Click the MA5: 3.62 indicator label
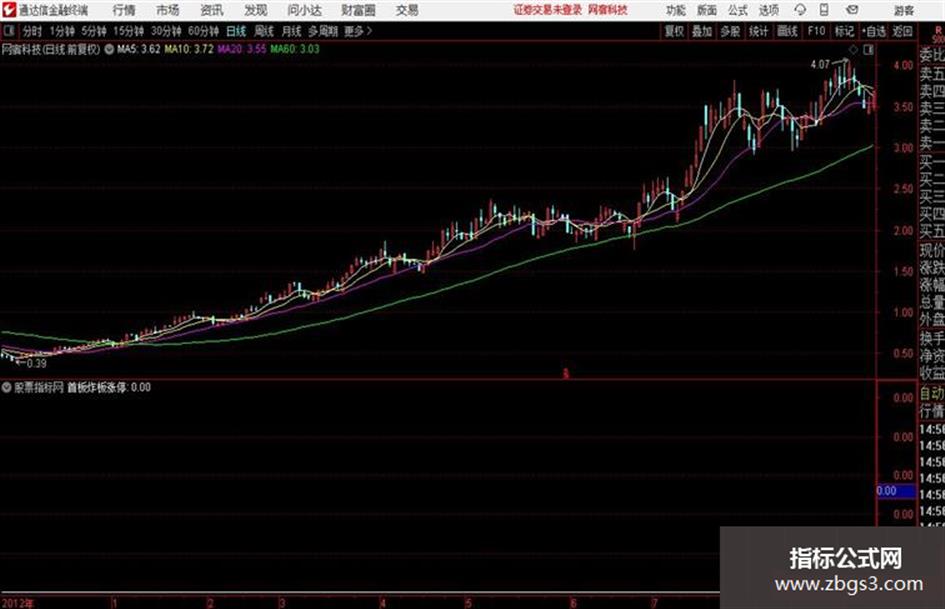Screen dimensions: 945x609 tap(139, 49)
